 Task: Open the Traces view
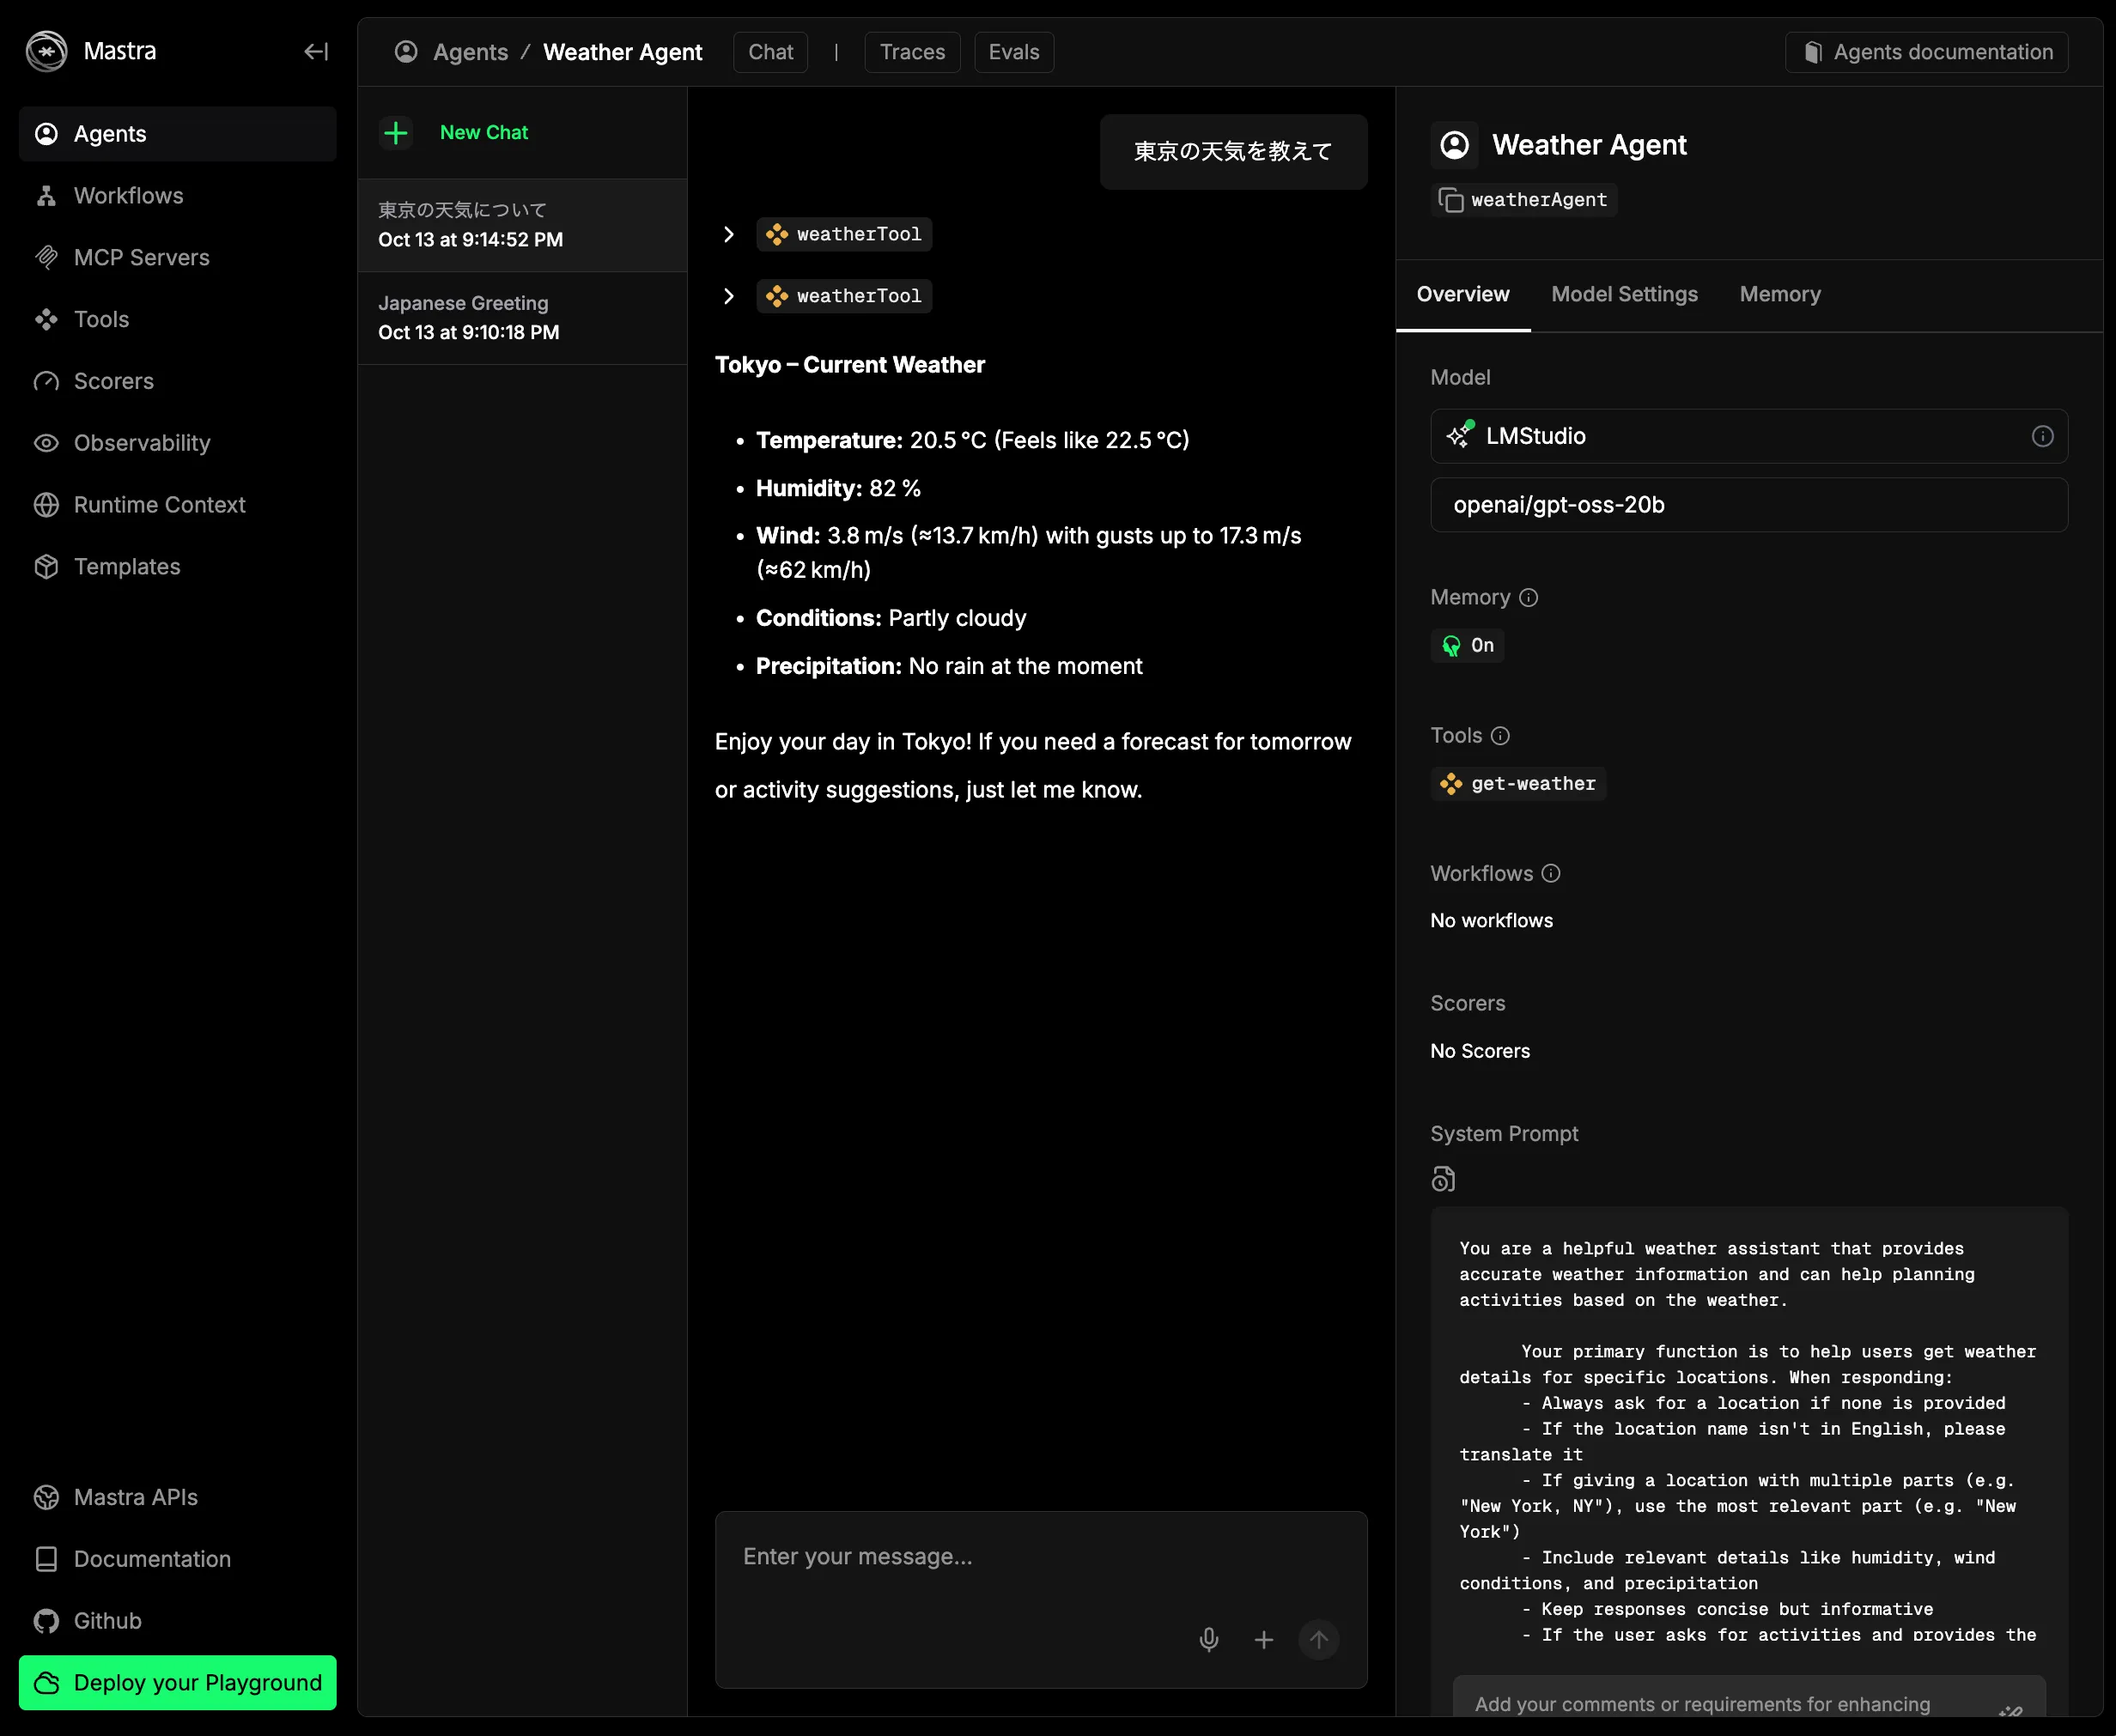pos(911,52)
